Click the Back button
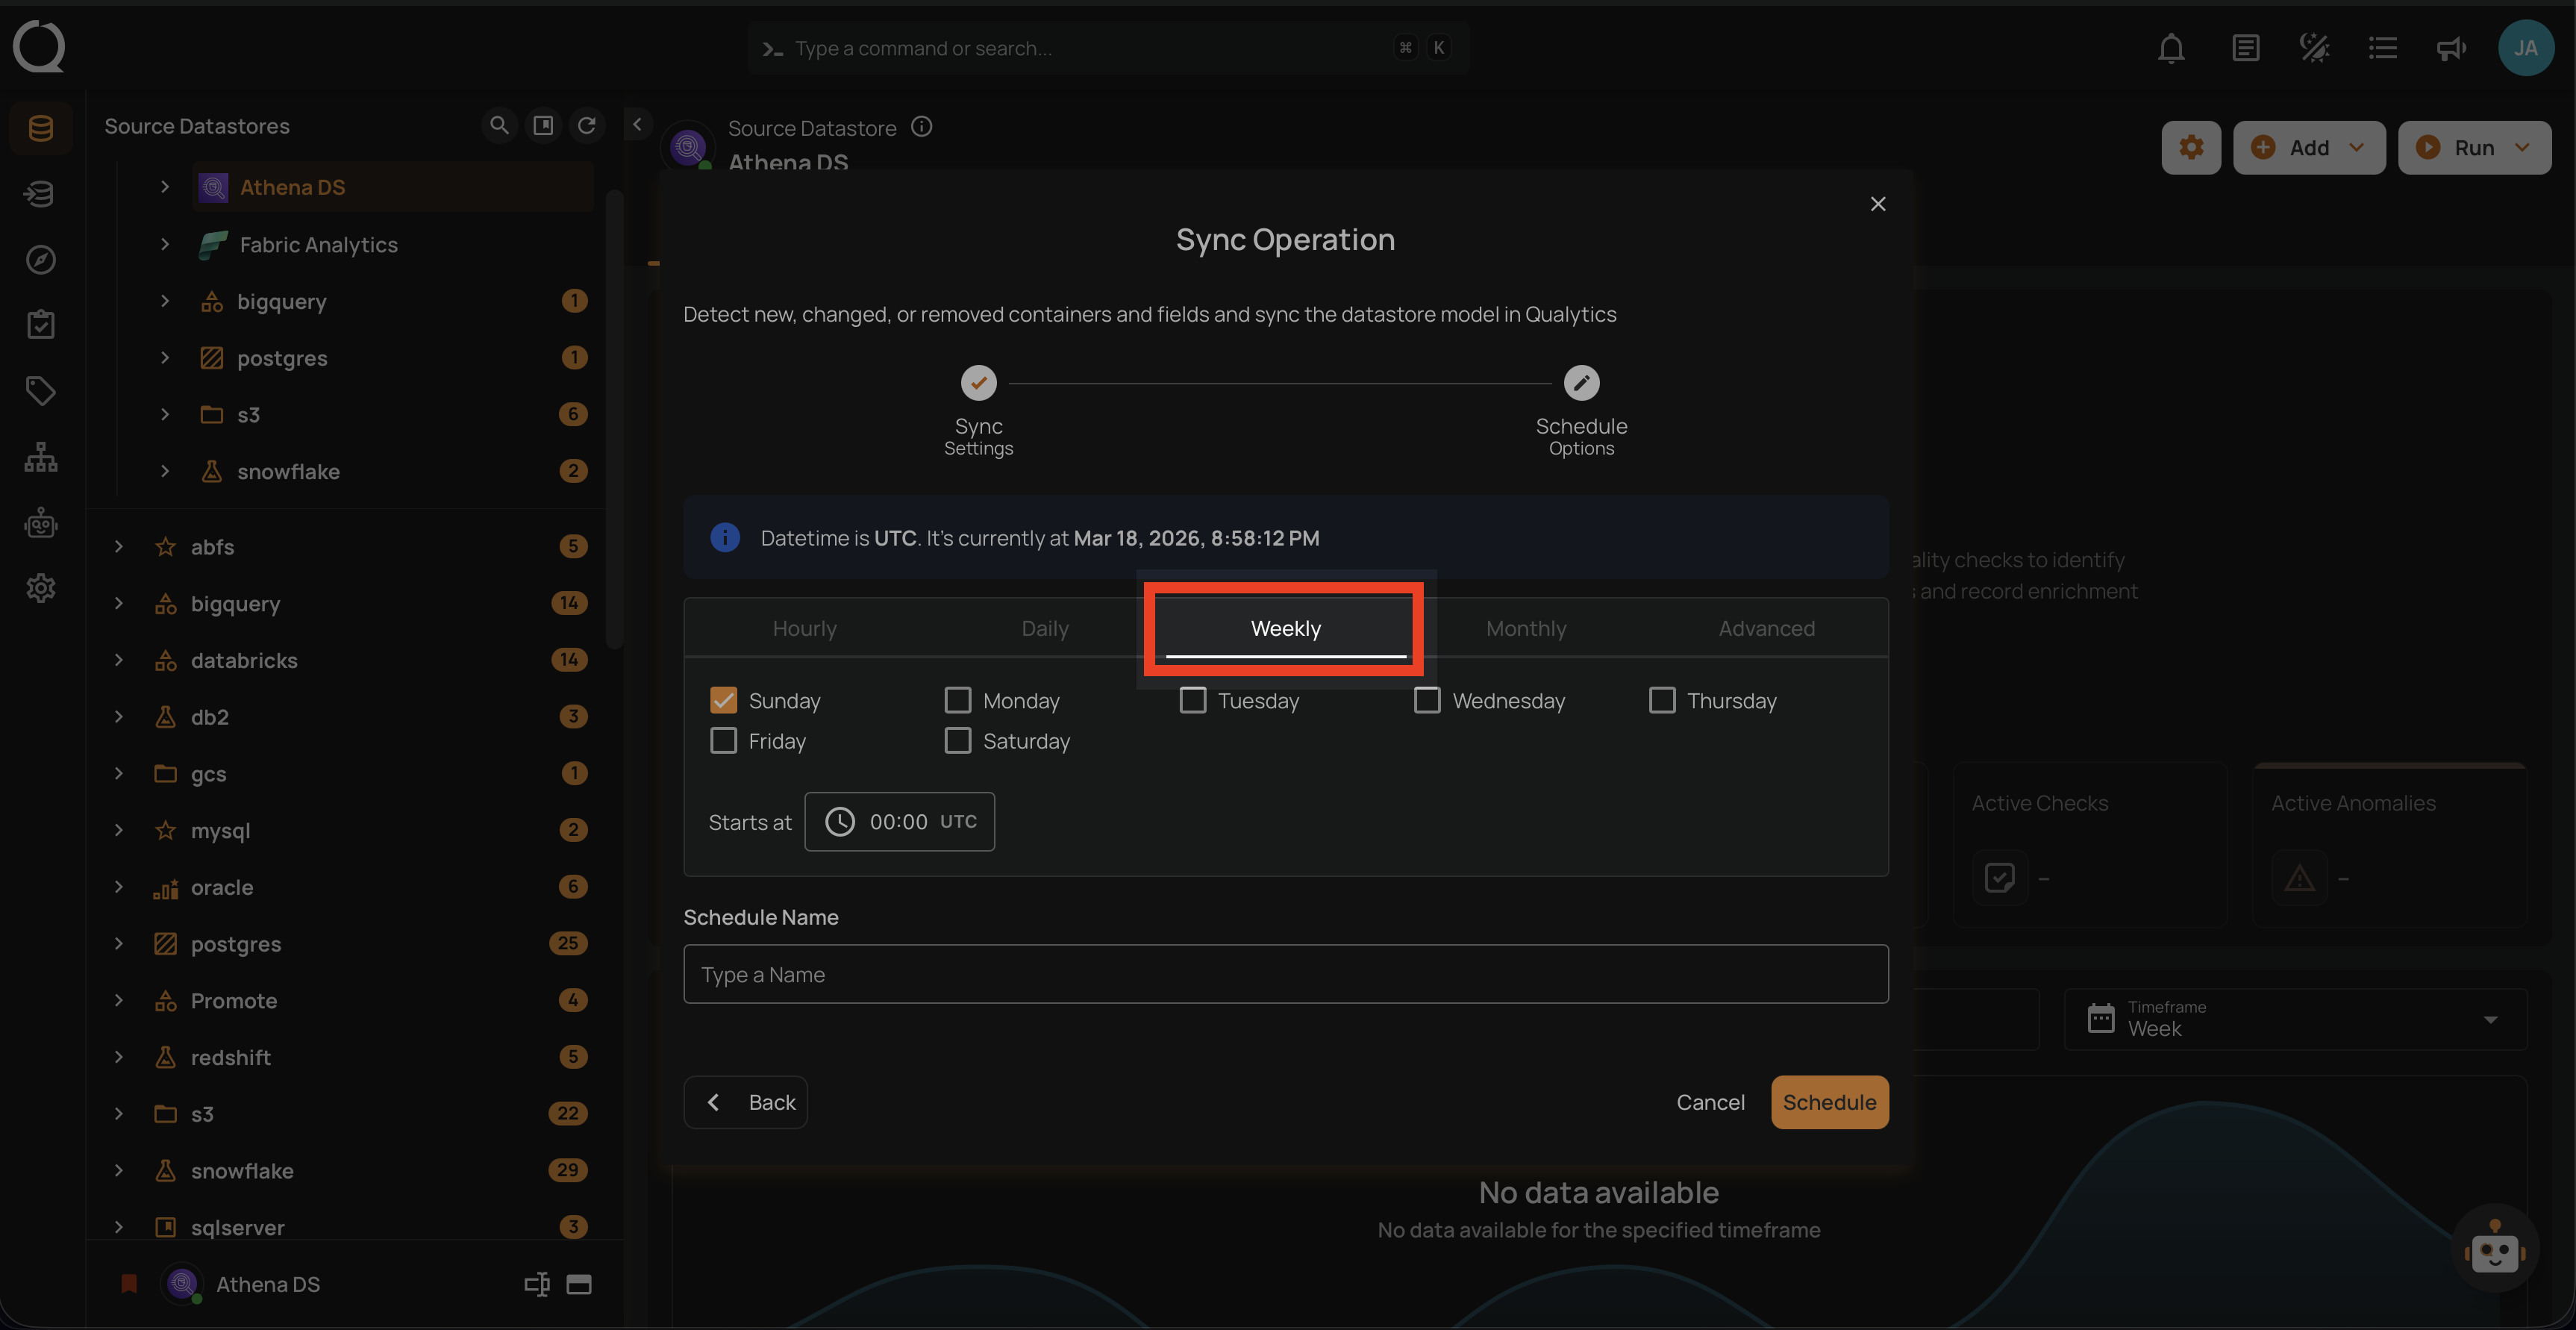 point(745,1102)
